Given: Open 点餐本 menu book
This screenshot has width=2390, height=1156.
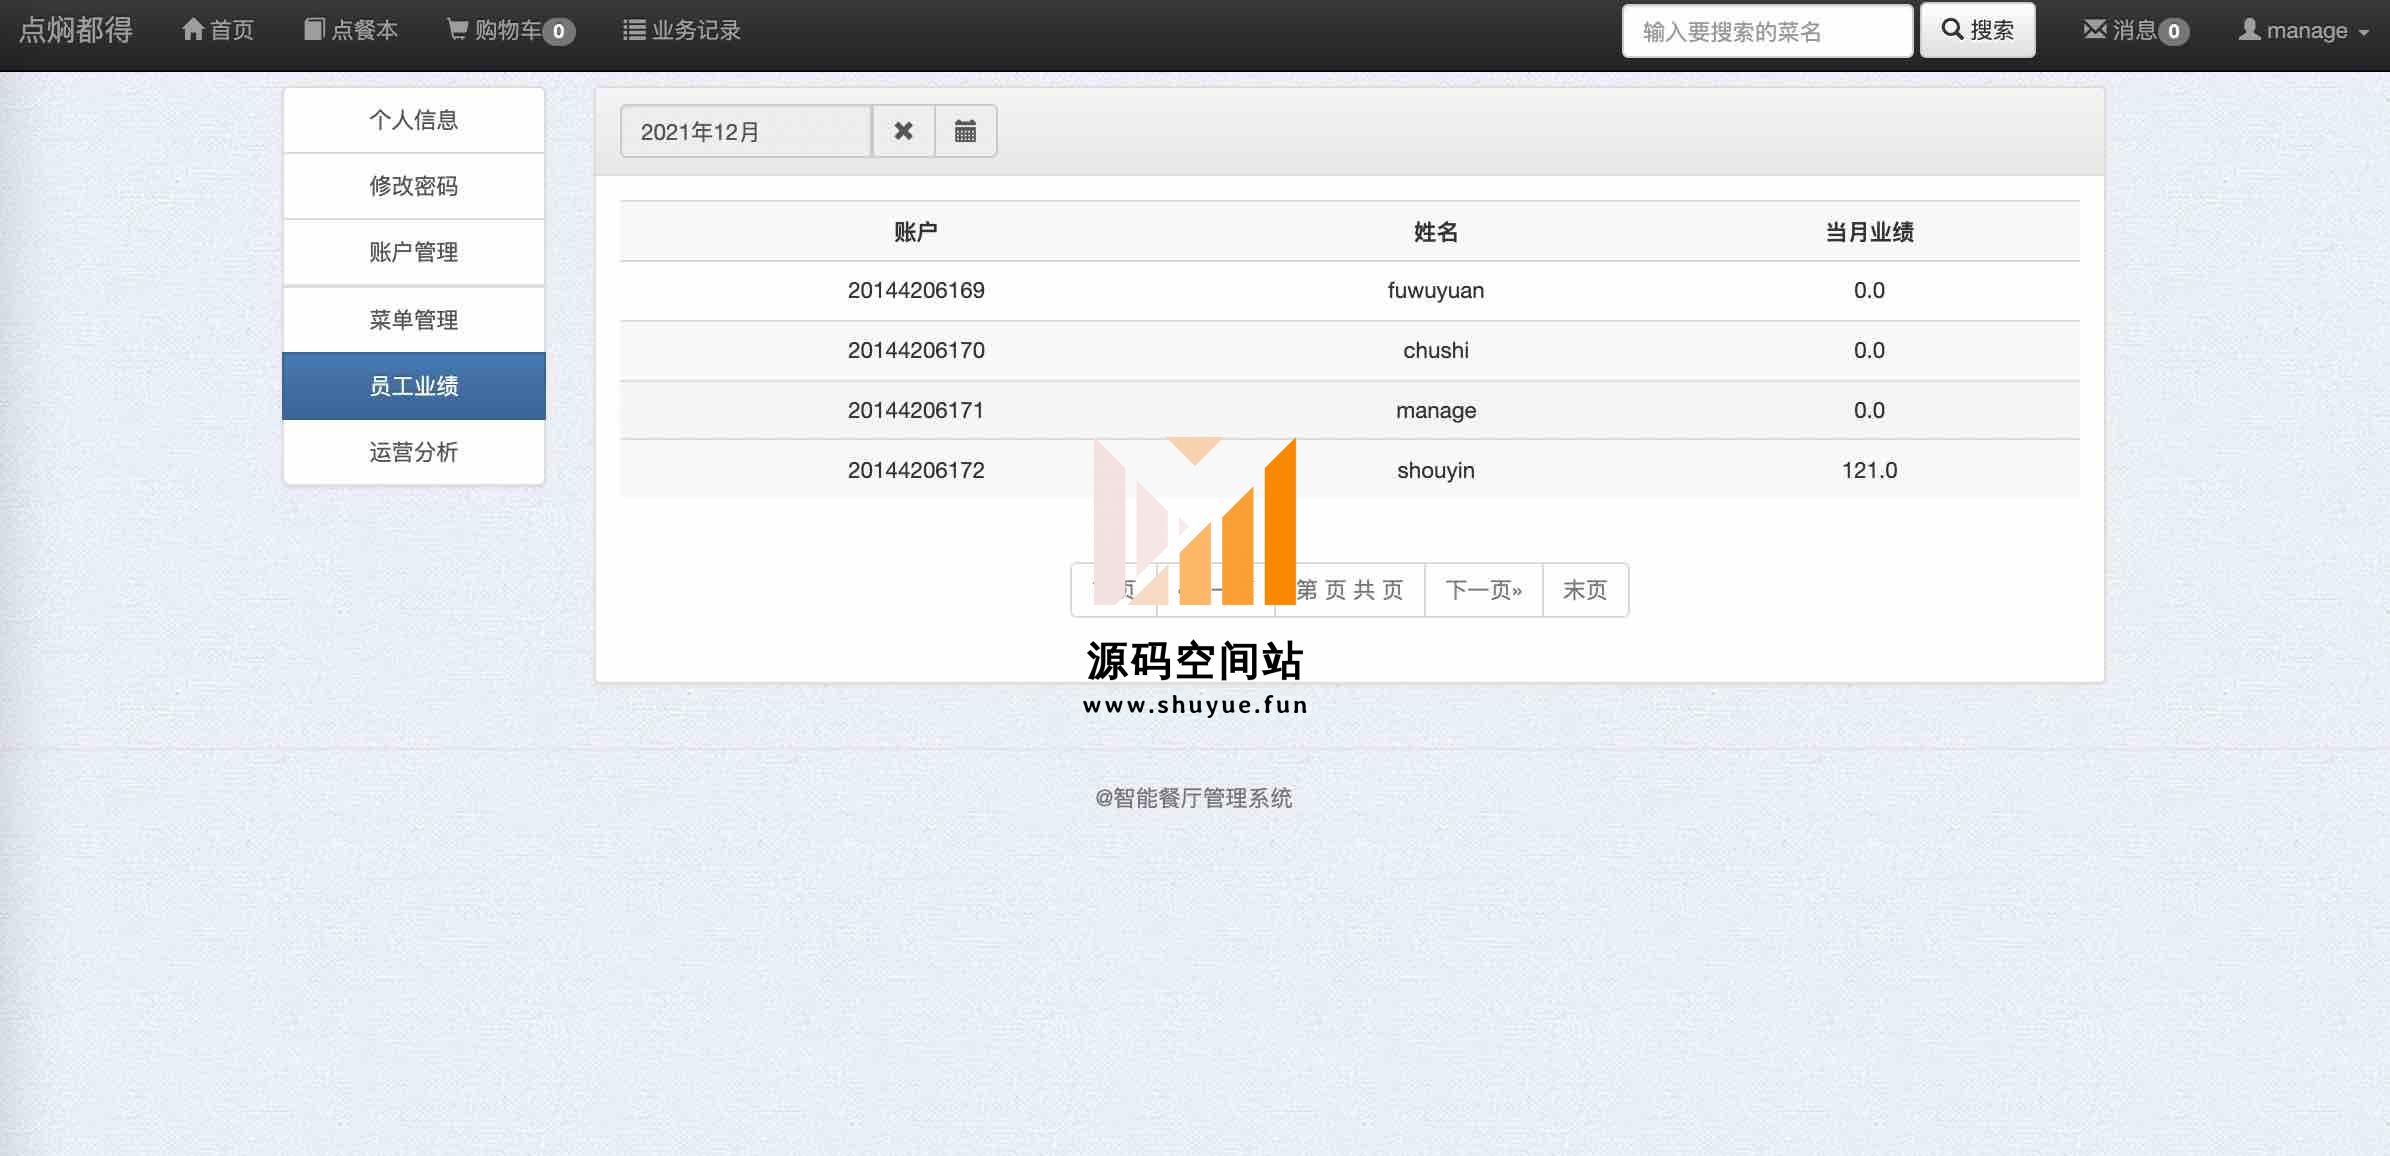Looking at the screenshot, I should (x=351, y=30).
